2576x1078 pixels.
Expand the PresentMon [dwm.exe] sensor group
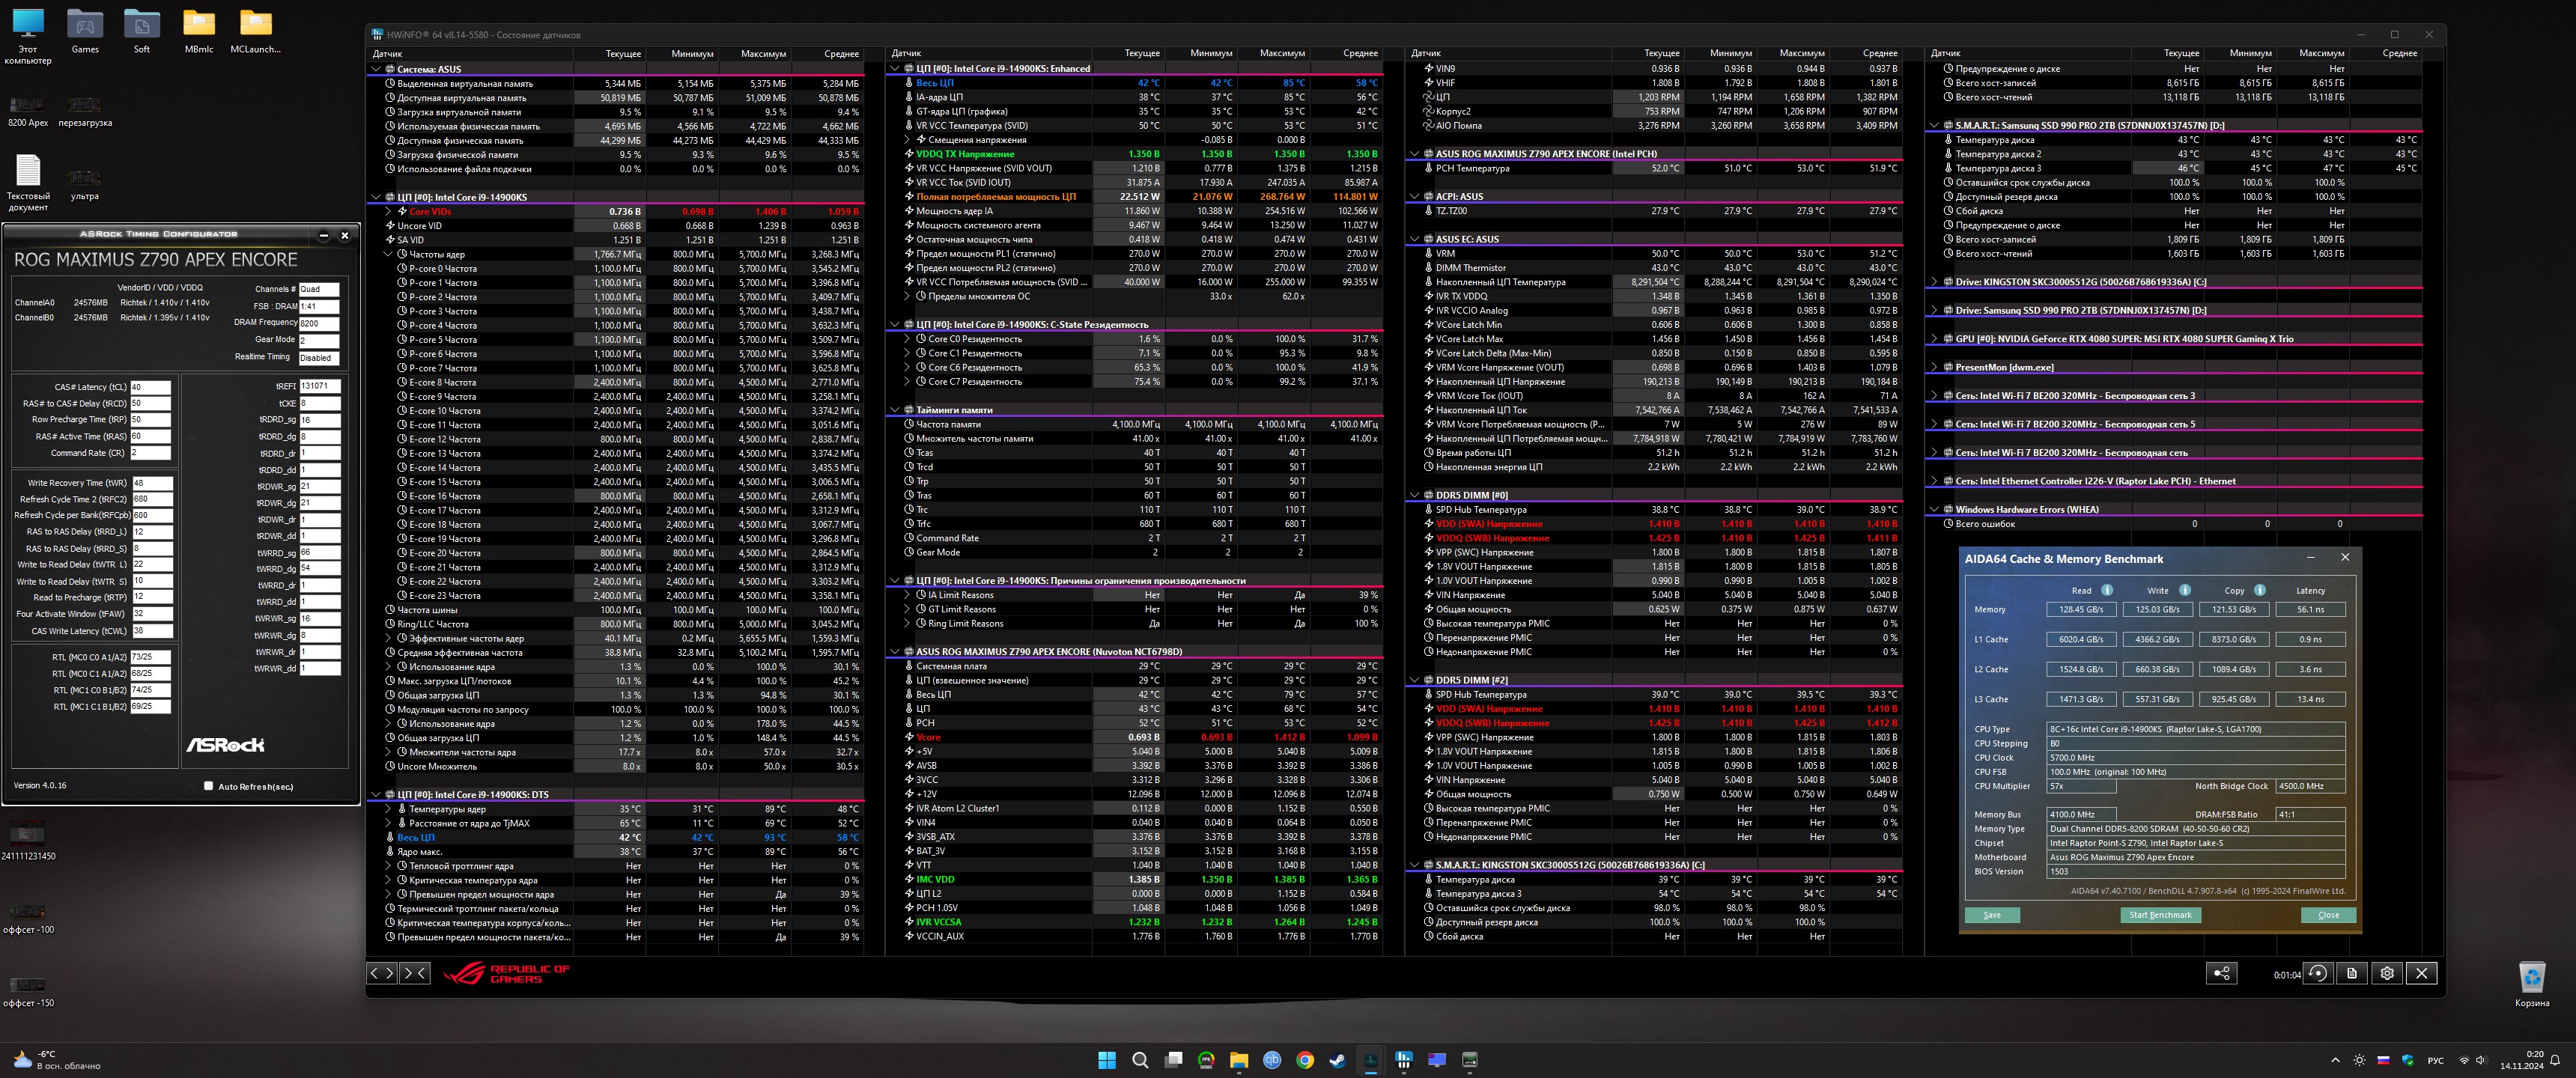[x=1934, y=367]
